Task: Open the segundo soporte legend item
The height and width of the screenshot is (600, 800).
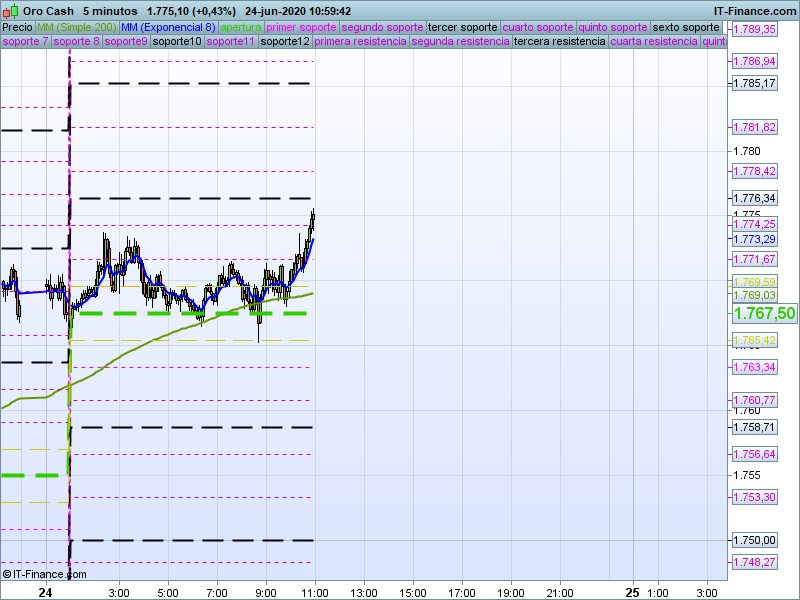Action: (382, 27)
